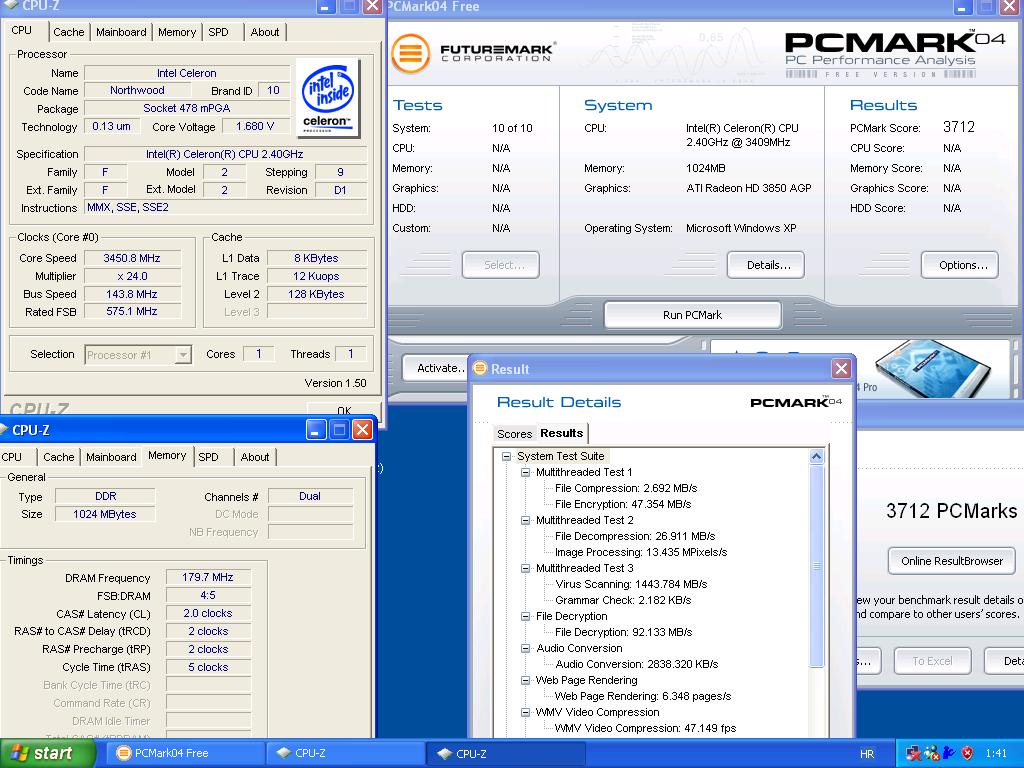Click the To Excel button
The width and height of the screenshot is (1024, 768).
coord(932,661)
